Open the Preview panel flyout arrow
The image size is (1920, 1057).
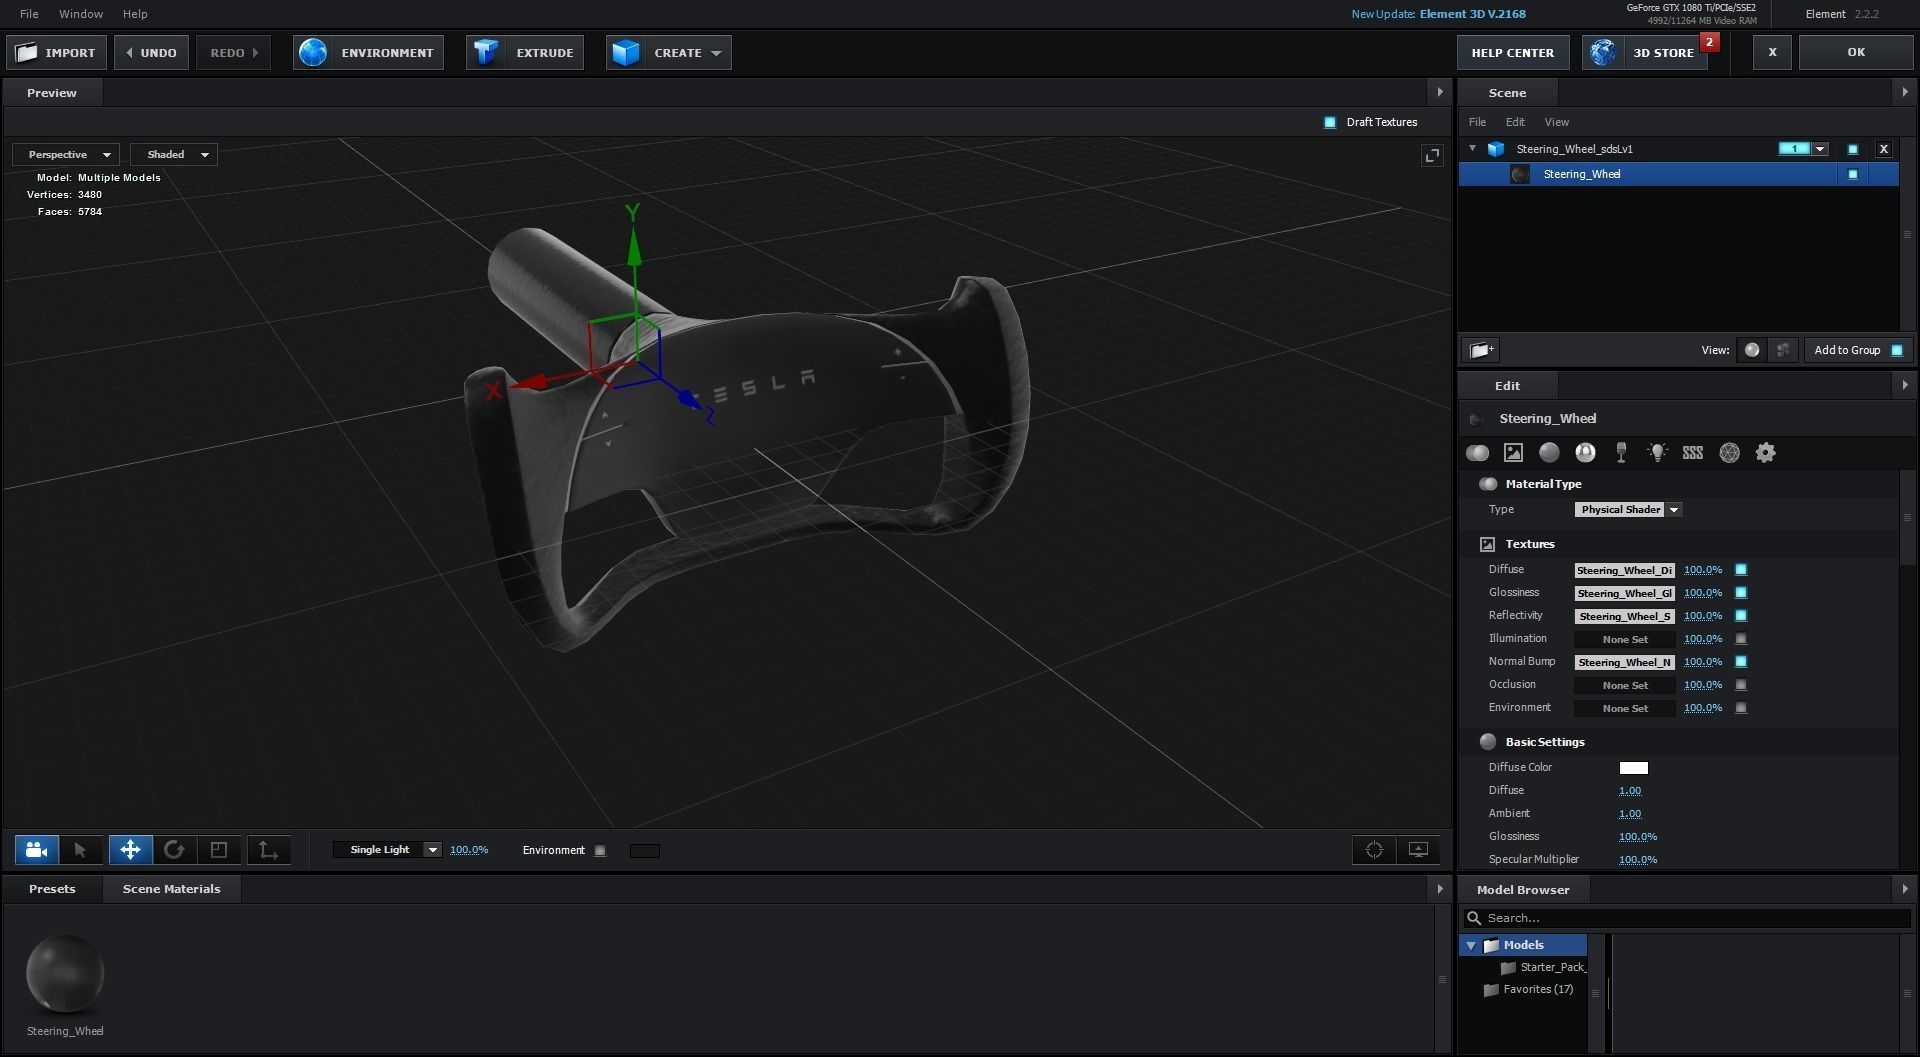pos(1440,92)
